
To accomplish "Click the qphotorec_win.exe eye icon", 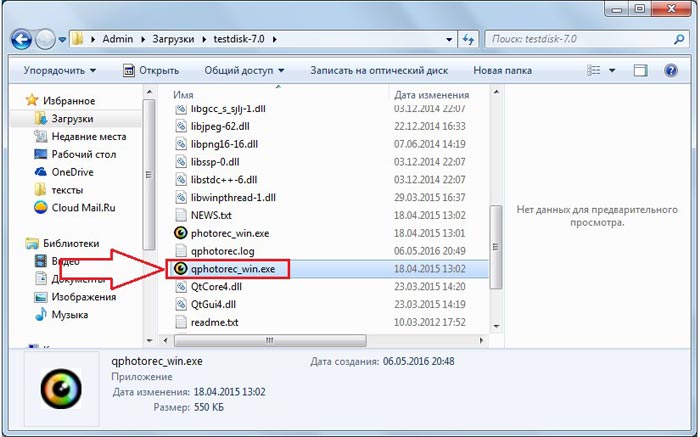I will 180,269.
